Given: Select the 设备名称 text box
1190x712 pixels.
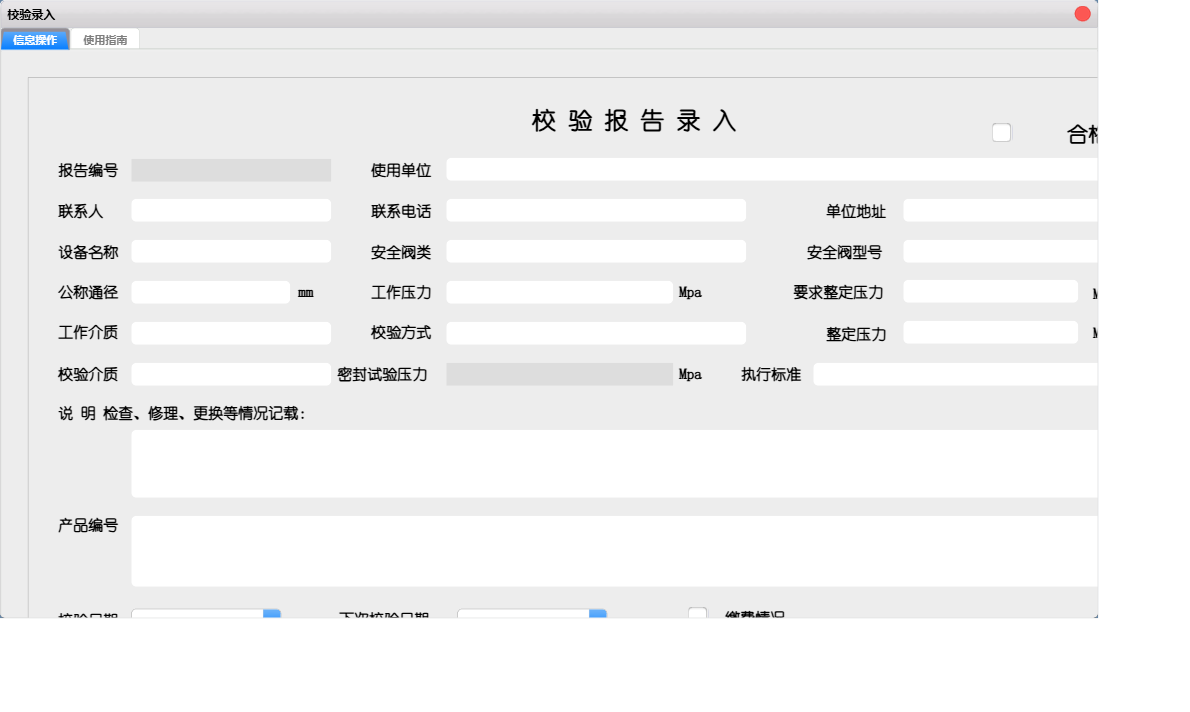Looking at the screenshot, I should click(x=231, y=251).
